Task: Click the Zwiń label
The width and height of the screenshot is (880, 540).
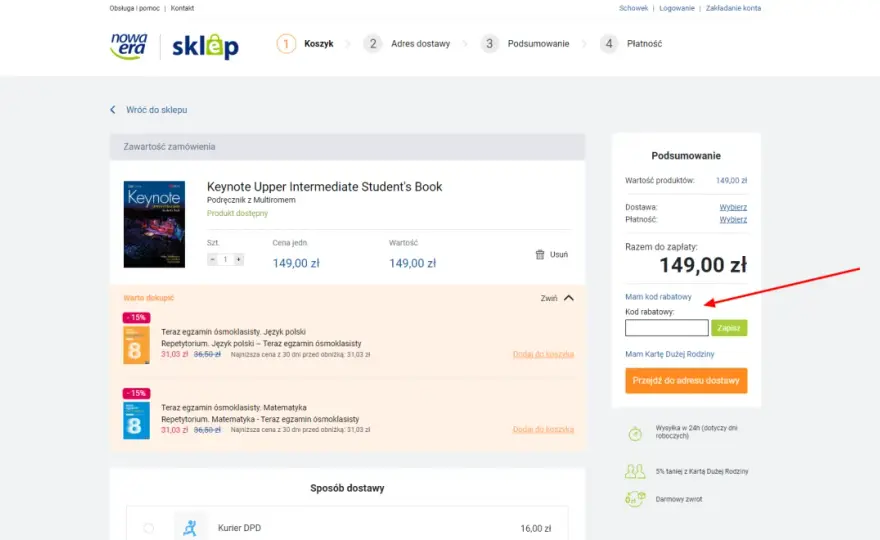Action: [549, 298]
